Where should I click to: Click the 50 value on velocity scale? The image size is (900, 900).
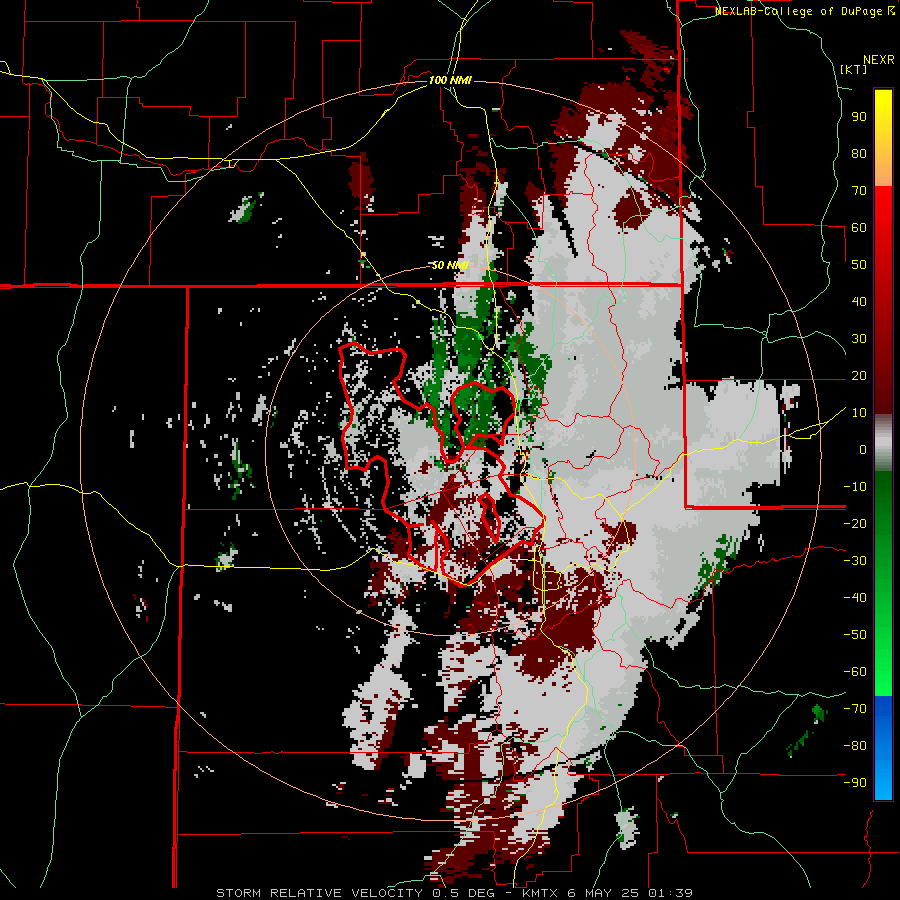pos(859,265)
